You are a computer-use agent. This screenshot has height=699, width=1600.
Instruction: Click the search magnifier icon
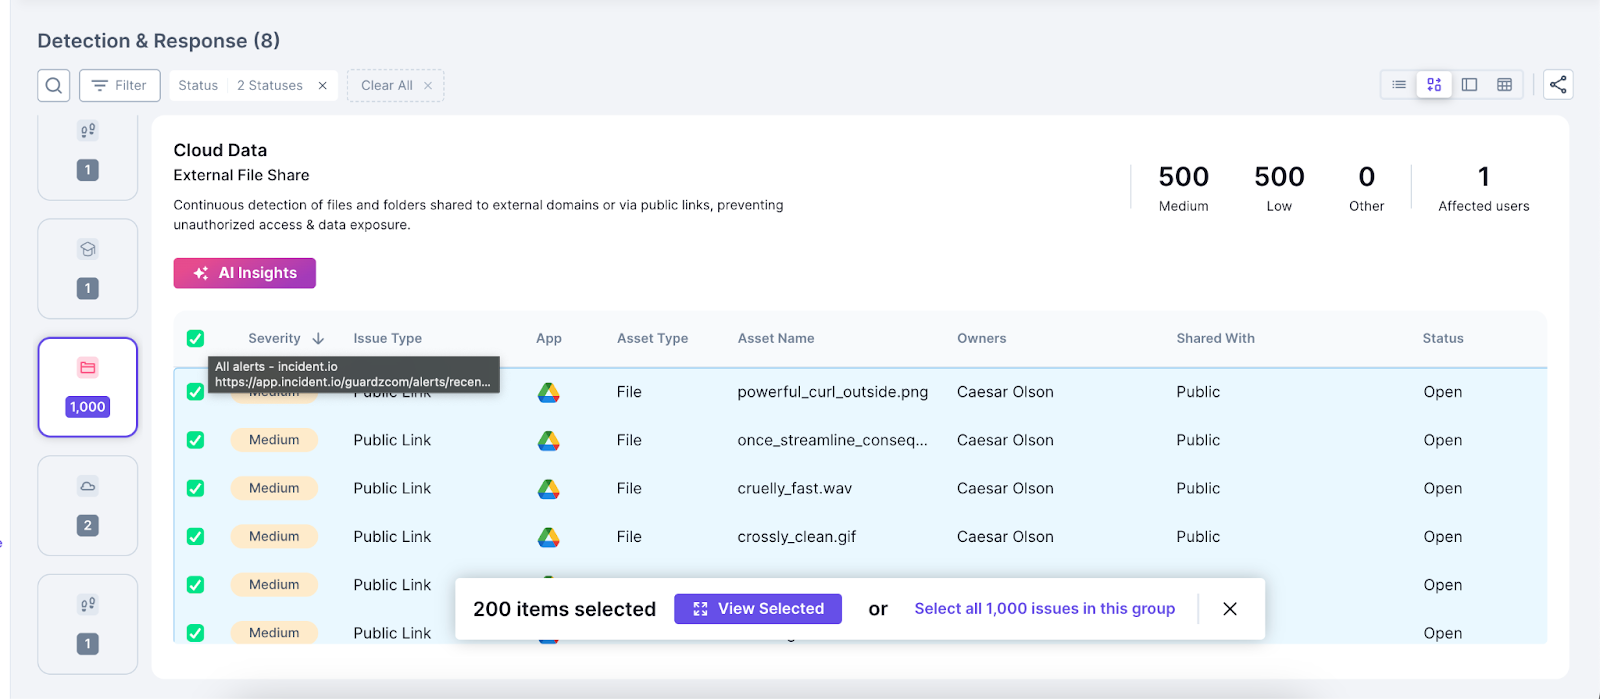[54, 85]
